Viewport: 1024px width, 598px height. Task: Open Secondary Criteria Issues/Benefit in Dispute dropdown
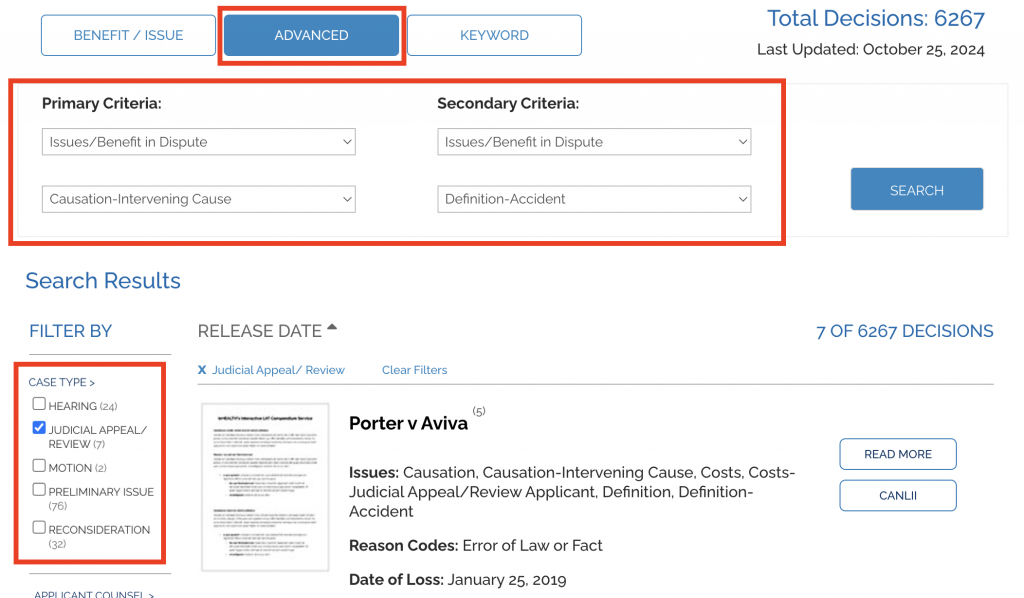[594, 142]
